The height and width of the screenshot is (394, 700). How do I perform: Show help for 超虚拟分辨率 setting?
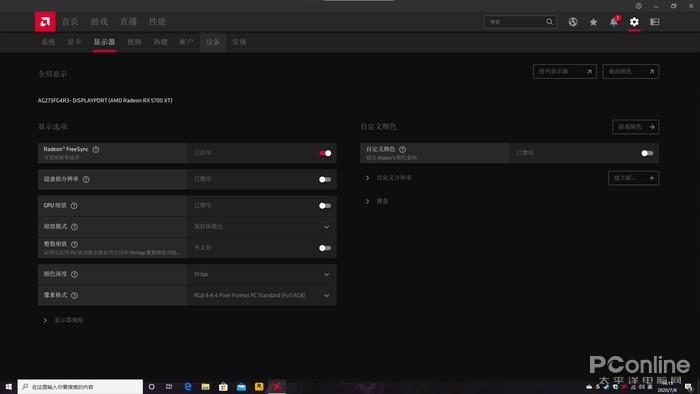click(x=86, y=179)
